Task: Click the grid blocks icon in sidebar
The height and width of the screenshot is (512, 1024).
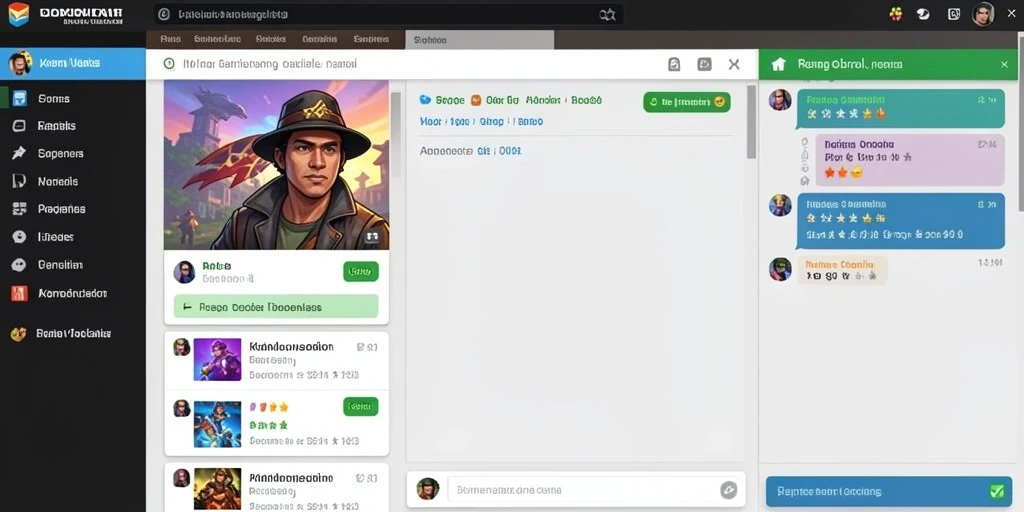Action: pos(19,209)
